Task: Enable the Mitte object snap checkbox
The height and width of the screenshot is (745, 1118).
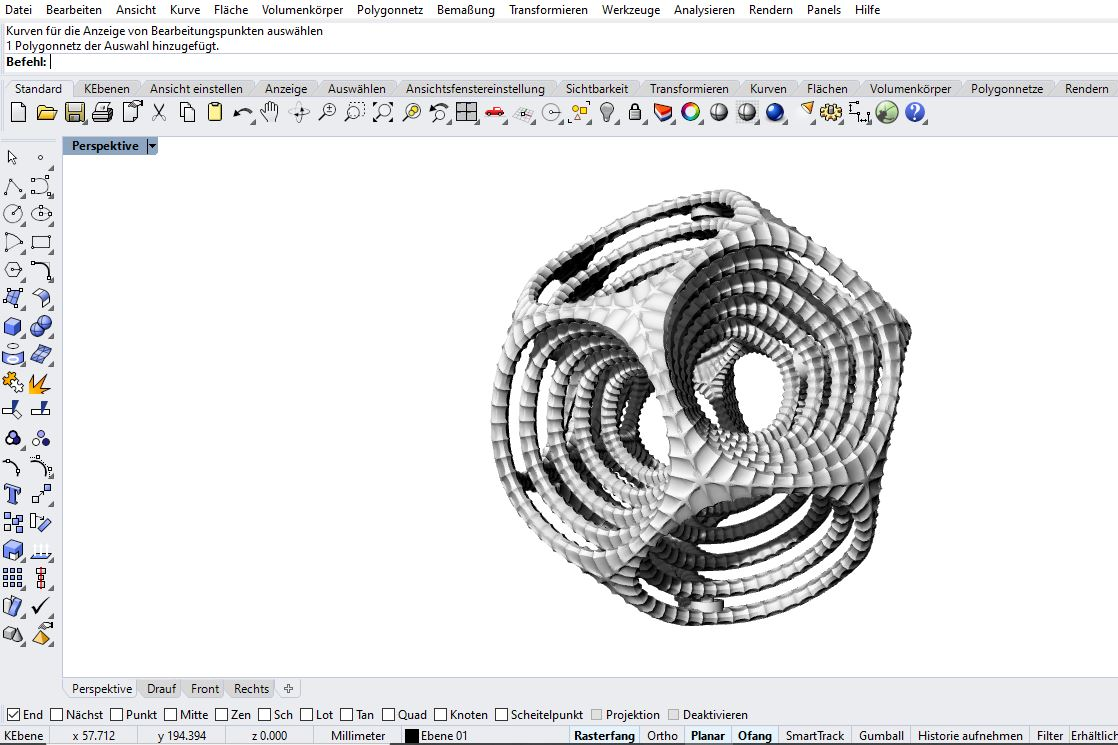Action: (171, 715)
